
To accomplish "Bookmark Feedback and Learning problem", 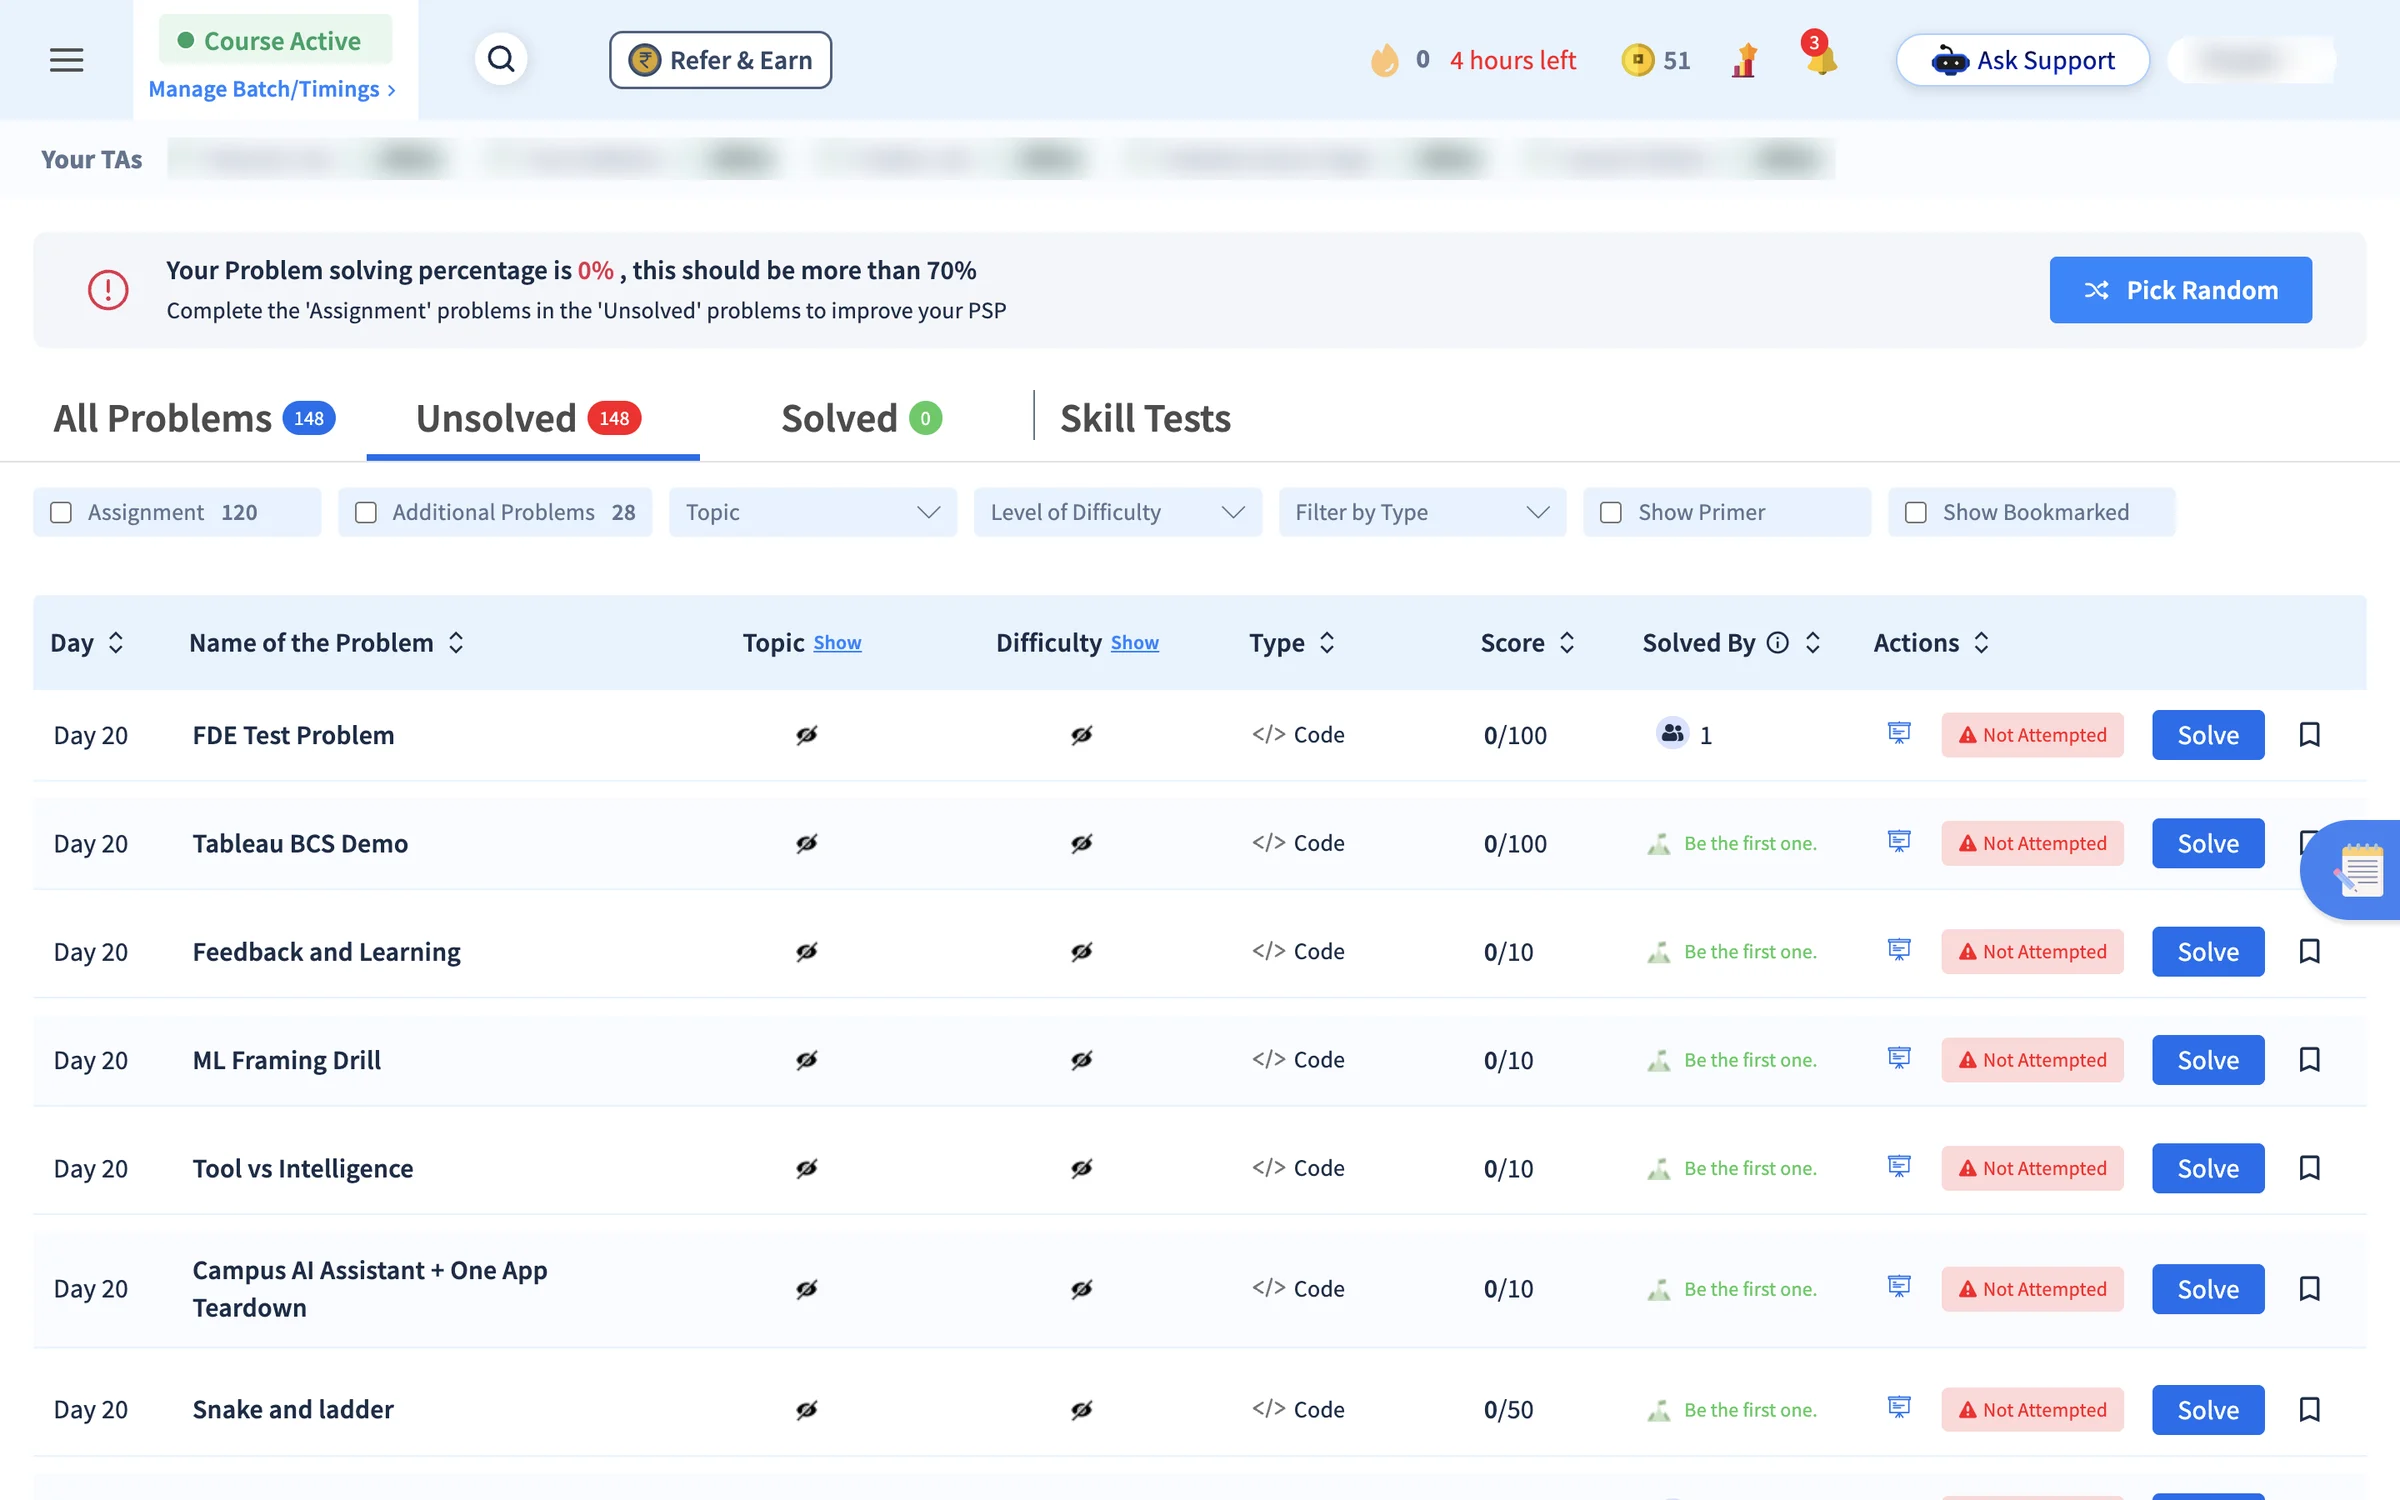I will [x=2309, y=951].
